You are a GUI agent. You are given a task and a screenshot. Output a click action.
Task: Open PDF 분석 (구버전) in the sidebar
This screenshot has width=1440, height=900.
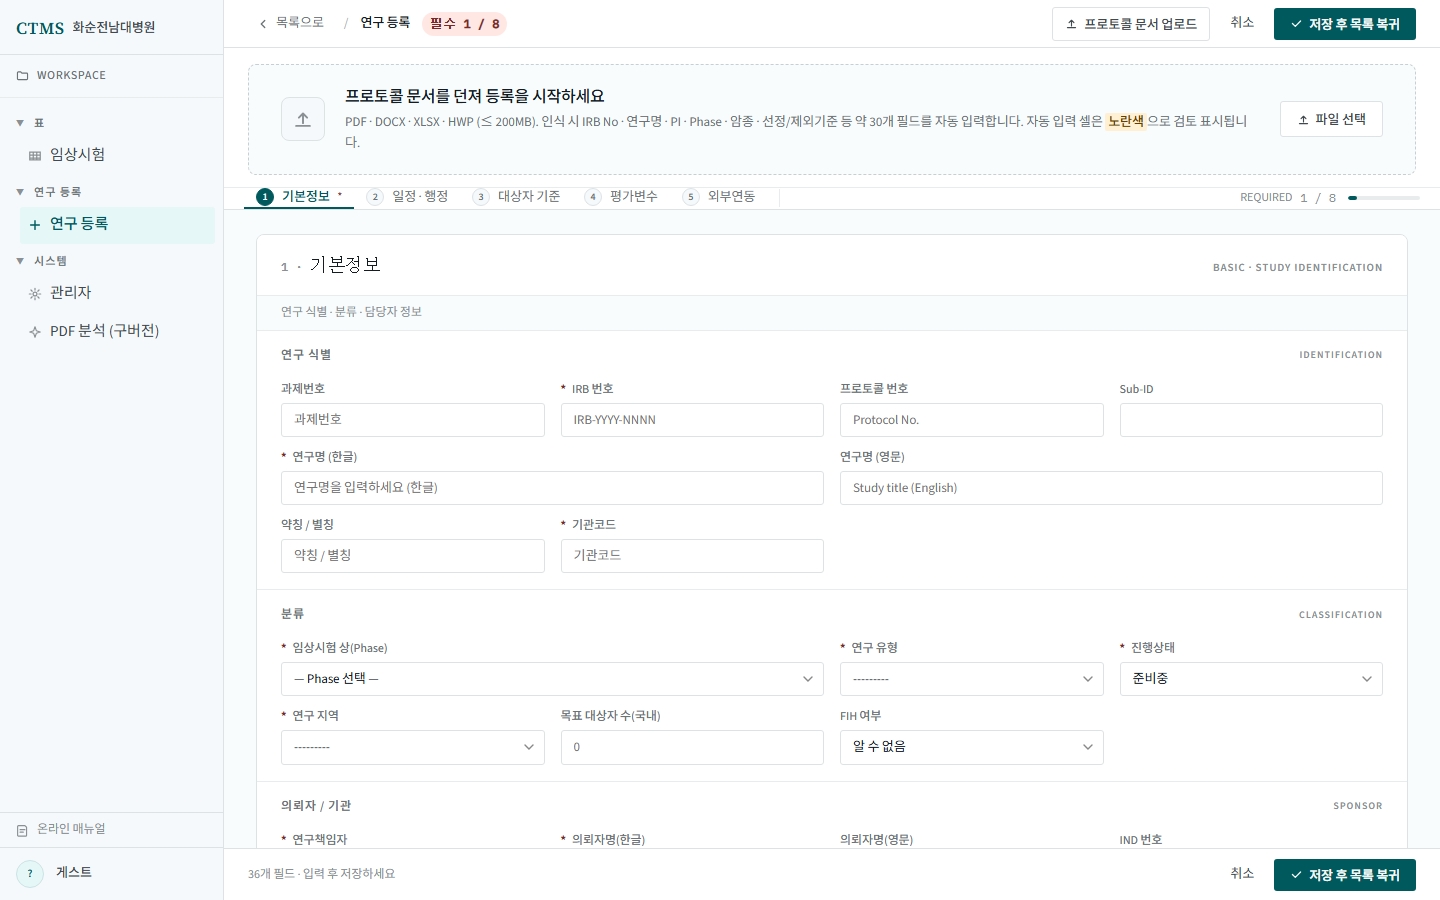(x=117, y=332)
